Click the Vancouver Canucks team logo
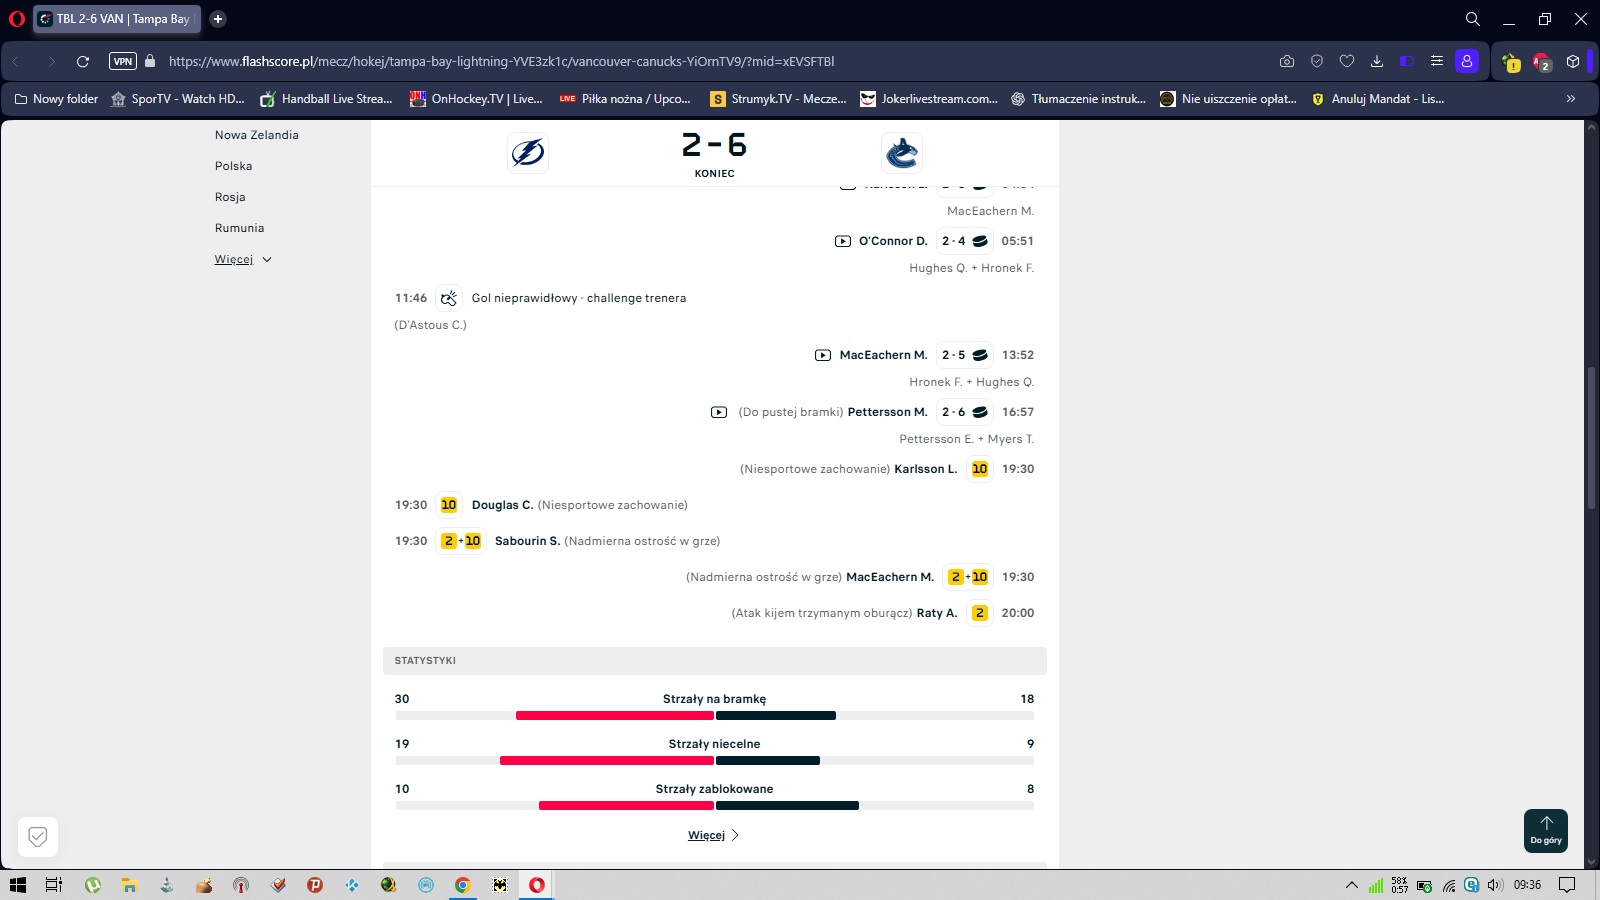The width and height of the screenshot is (1600, 900). click(901, 153)
